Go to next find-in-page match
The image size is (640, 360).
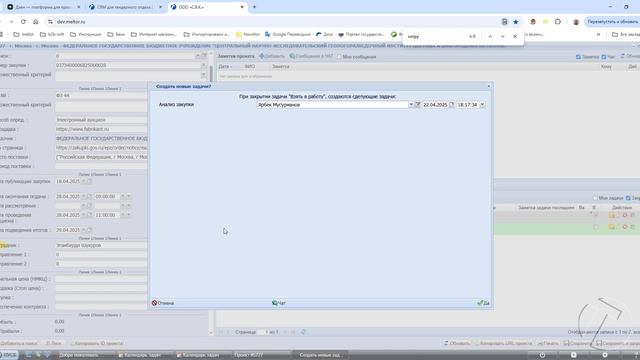tap(502, 36)
